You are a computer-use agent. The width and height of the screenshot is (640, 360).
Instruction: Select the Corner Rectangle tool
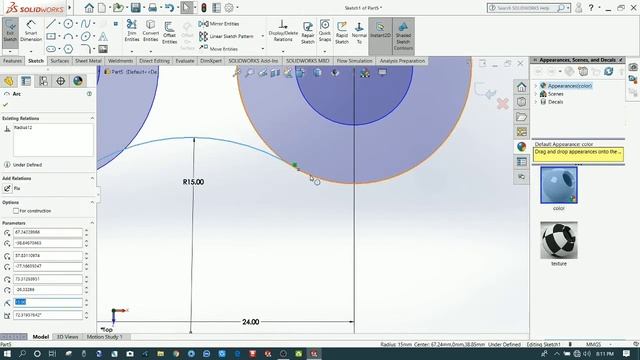coord(51,36)
